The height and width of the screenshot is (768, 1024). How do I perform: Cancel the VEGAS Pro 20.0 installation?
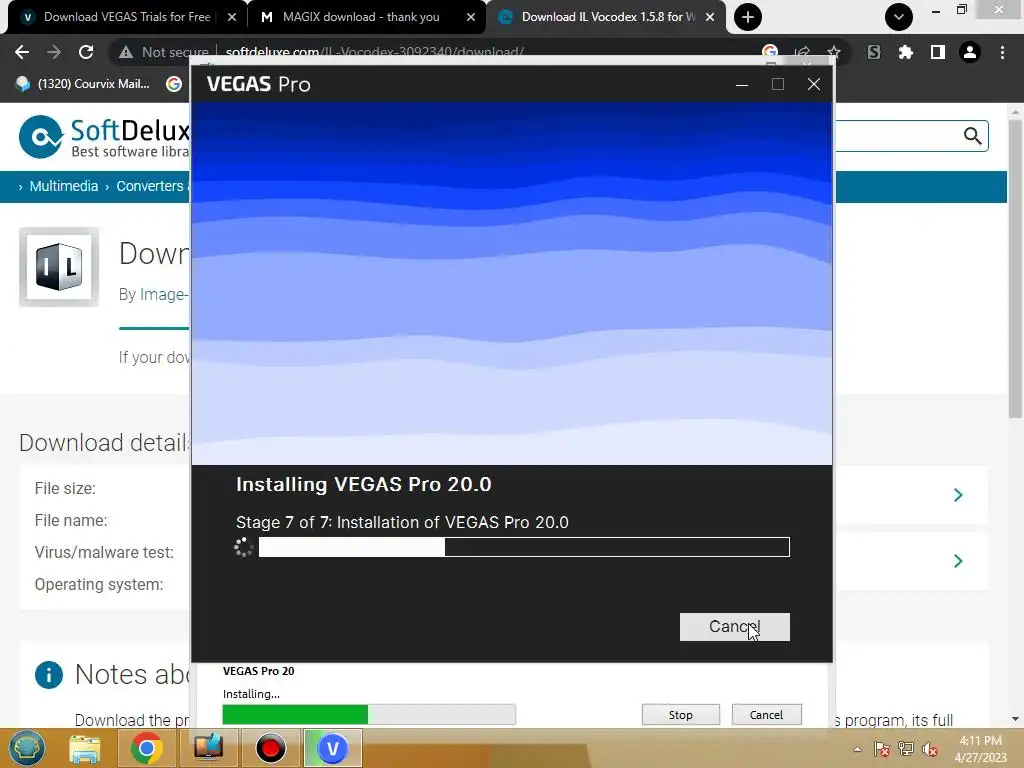pos(734,626)
